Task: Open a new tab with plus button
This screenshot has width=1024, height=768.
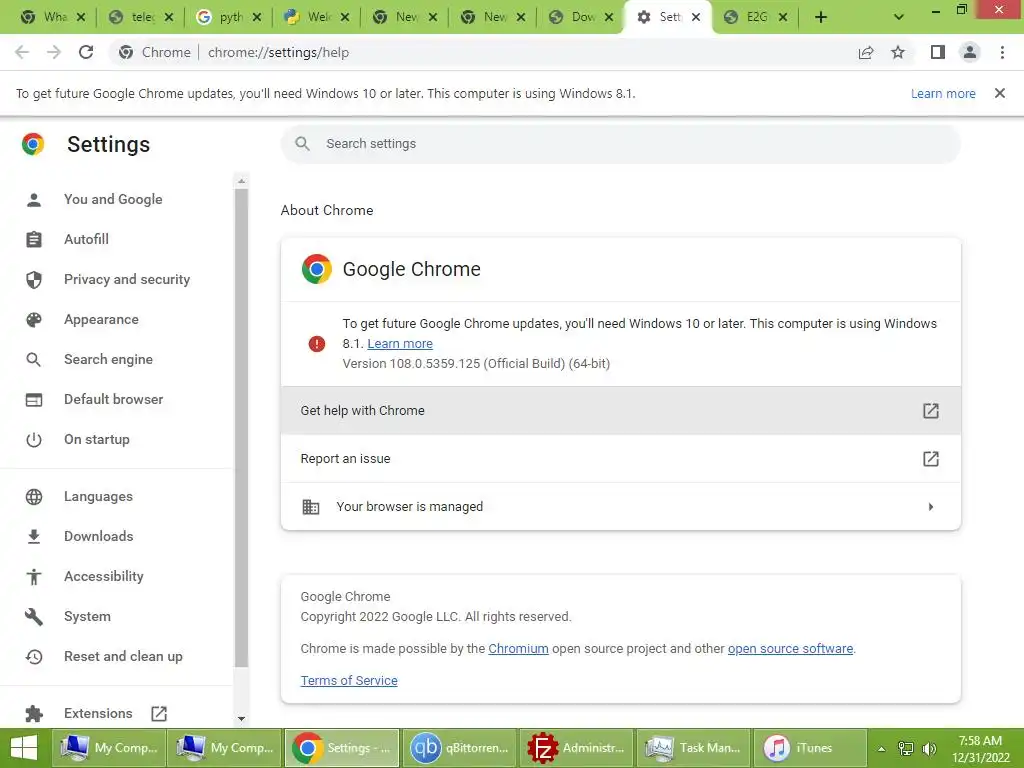Action: [x=821, y=17]
